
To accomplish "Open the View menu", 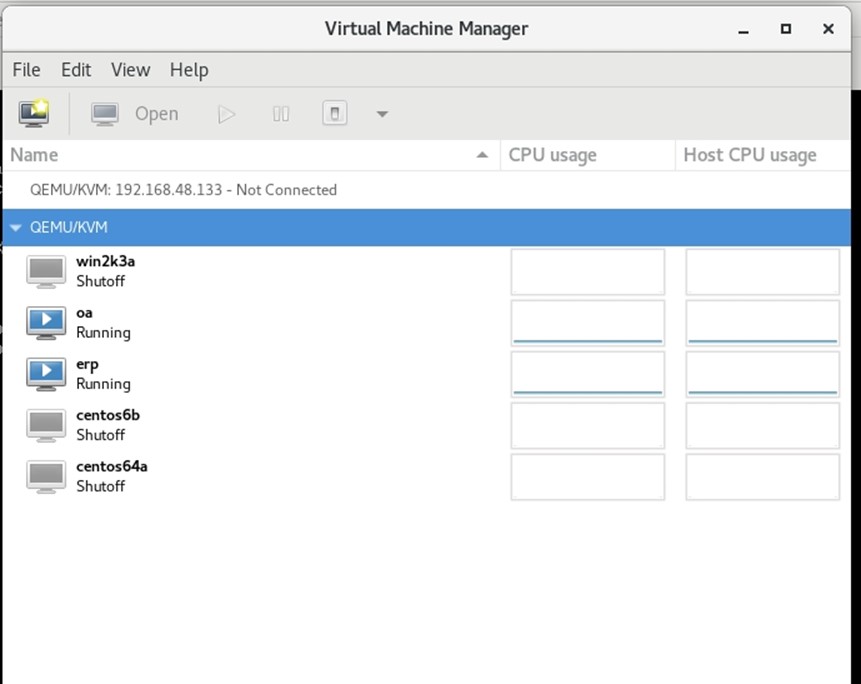I will (x=130, y=70).
